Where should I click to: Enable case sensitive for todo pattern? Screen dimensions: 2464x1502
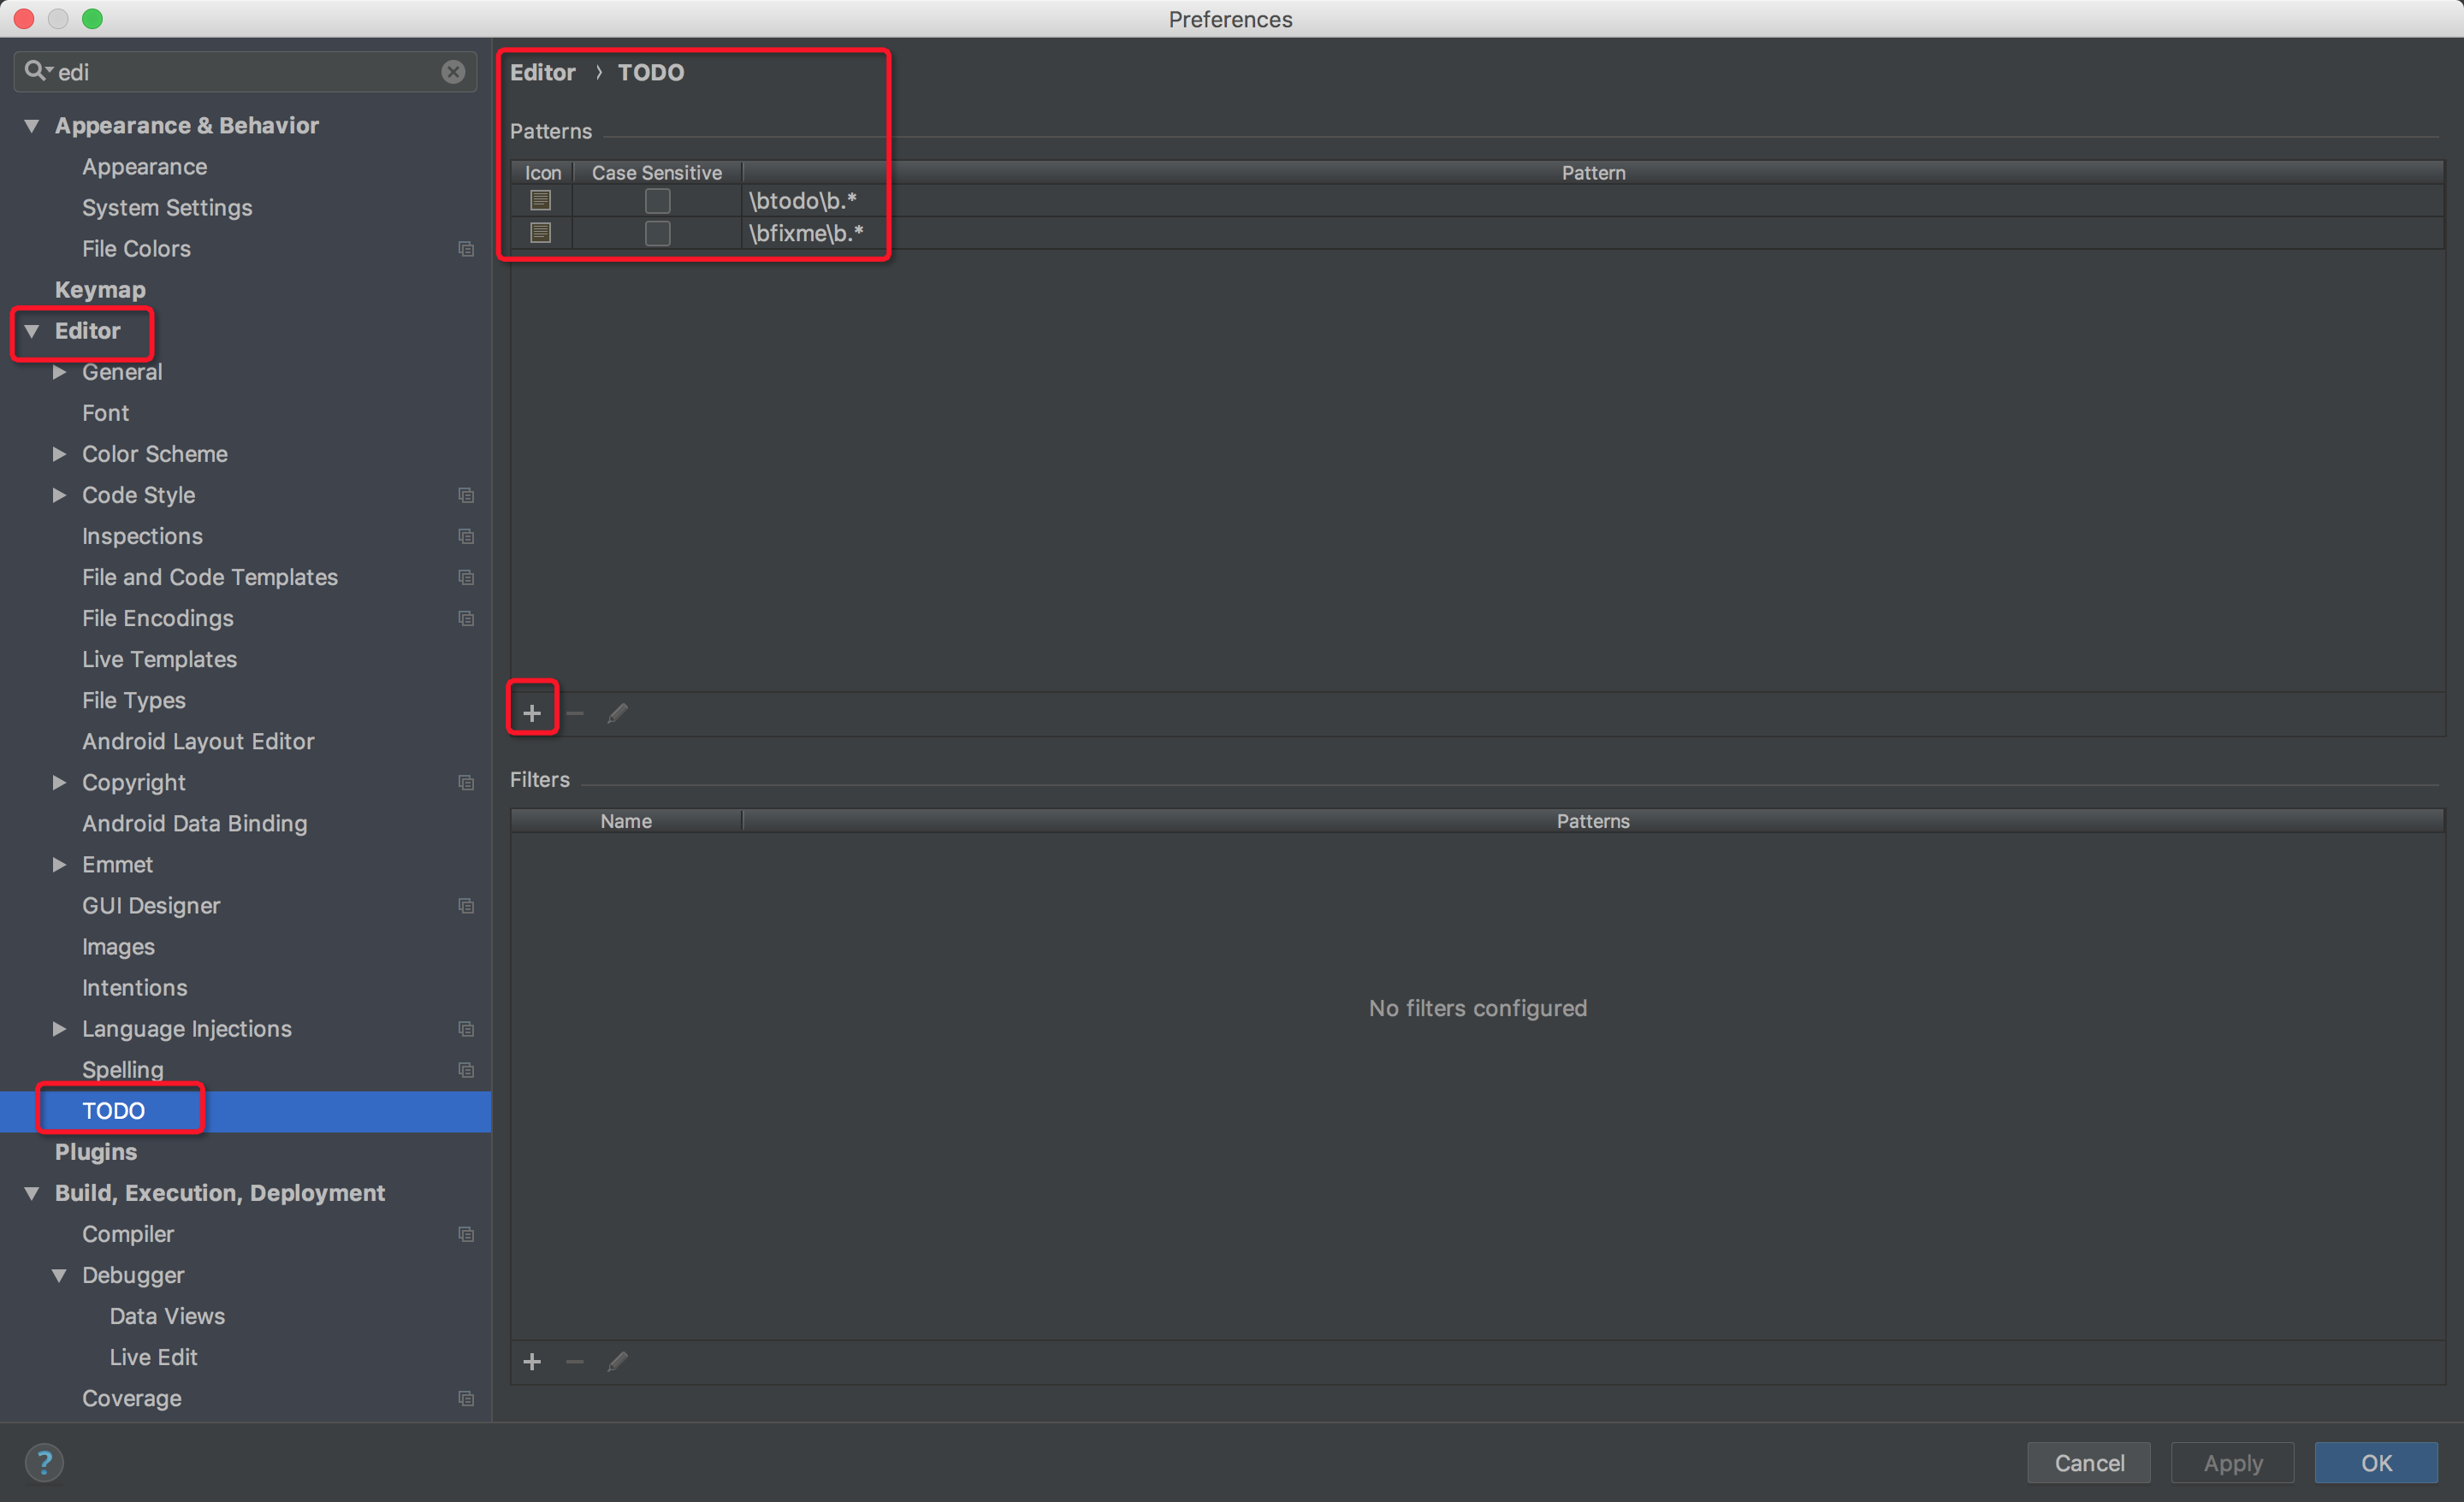pos(657,201)
